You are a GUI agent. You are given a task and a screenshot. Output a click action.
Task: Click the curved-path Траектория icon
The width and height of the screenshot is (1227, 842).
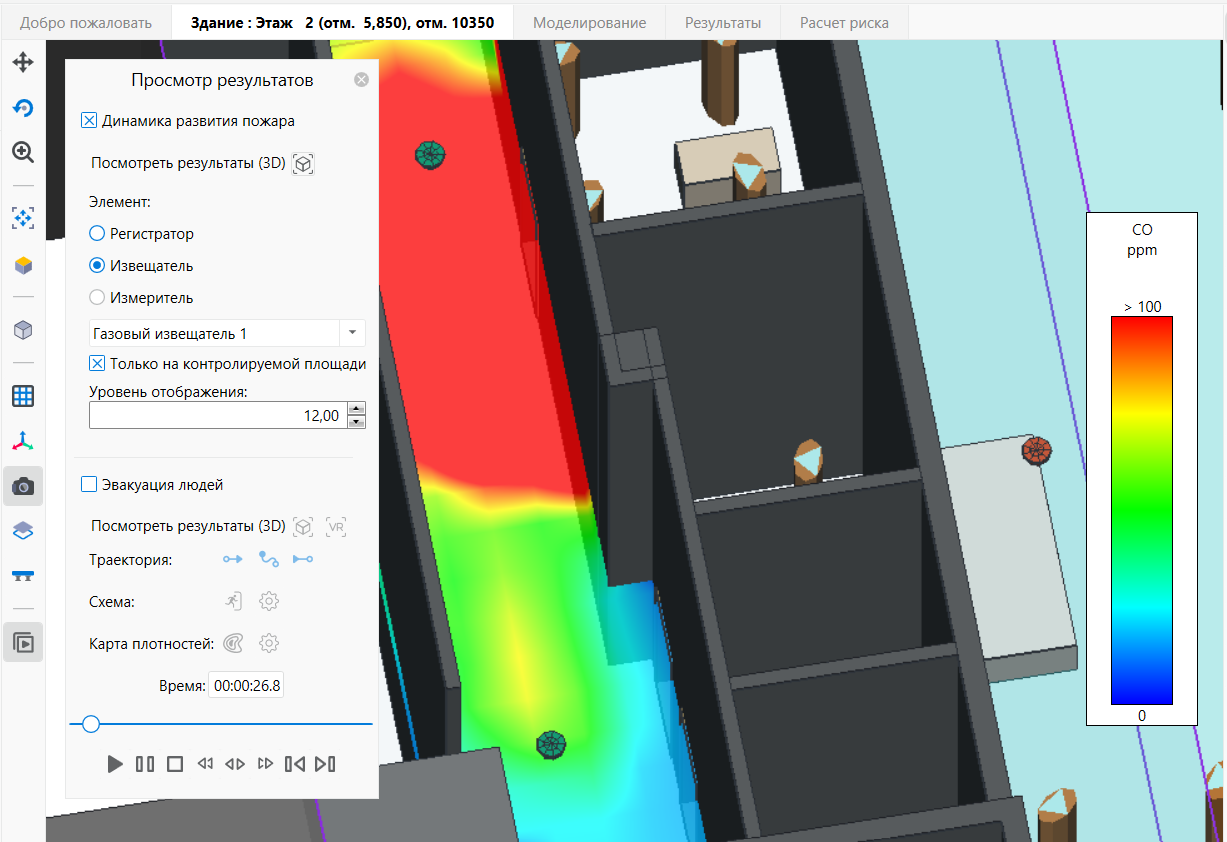[268, 560]
